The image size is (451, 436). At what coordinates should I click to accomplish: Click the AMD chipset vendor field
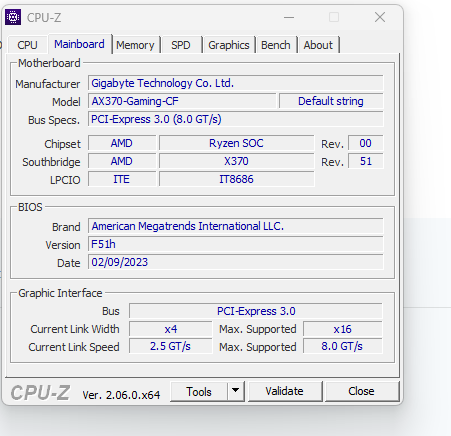point(122,143)
